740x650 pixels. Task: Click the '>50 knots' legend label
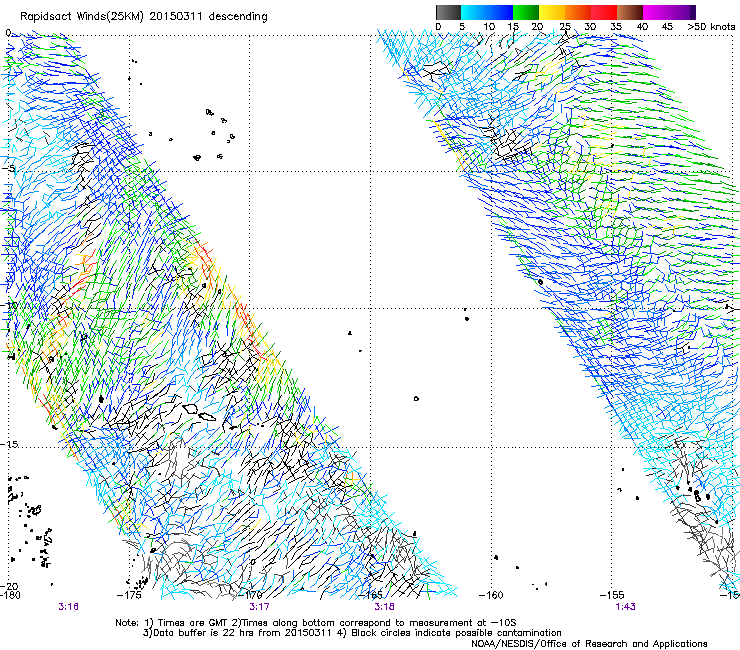click(711, 27)
